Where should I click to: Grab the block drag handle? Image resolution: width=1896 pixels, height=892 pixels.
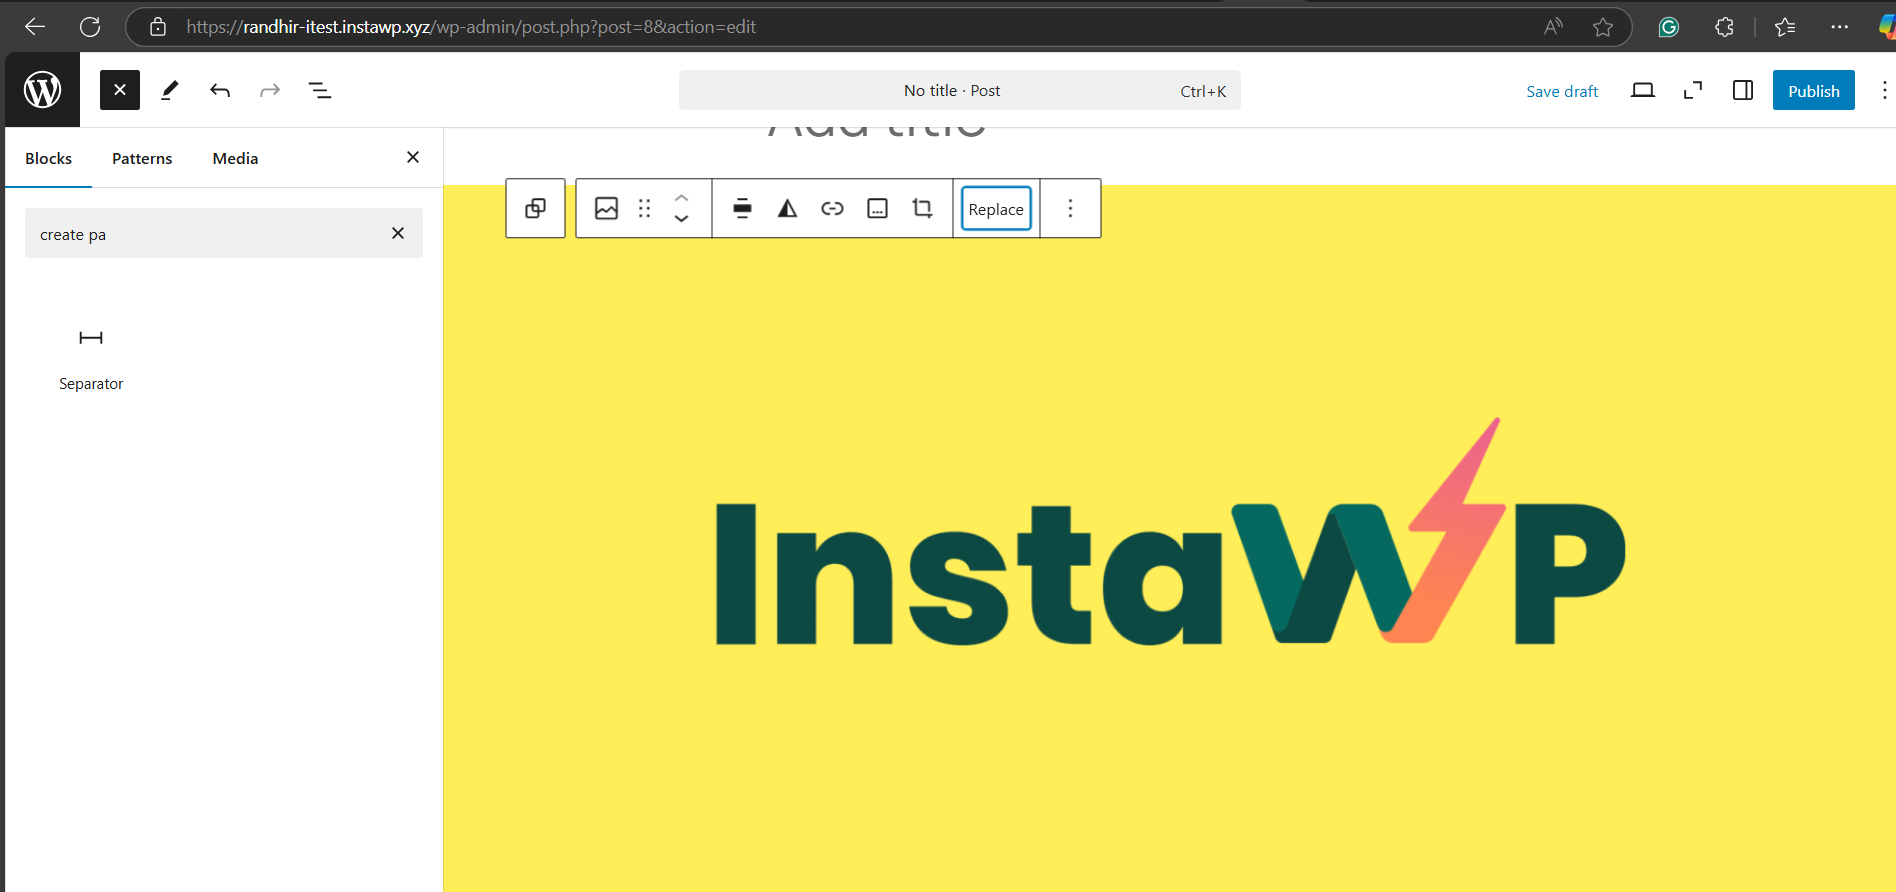pos(645,208)
